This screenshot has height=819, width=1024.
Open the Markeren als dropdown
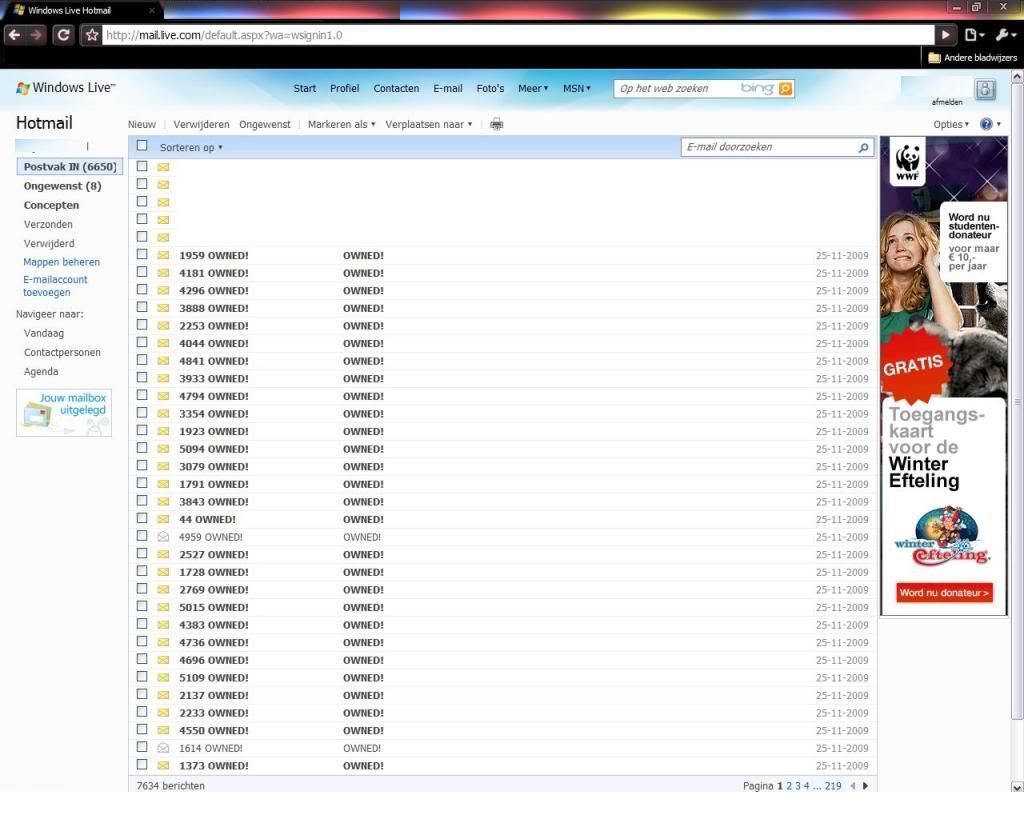click(342, 124)
